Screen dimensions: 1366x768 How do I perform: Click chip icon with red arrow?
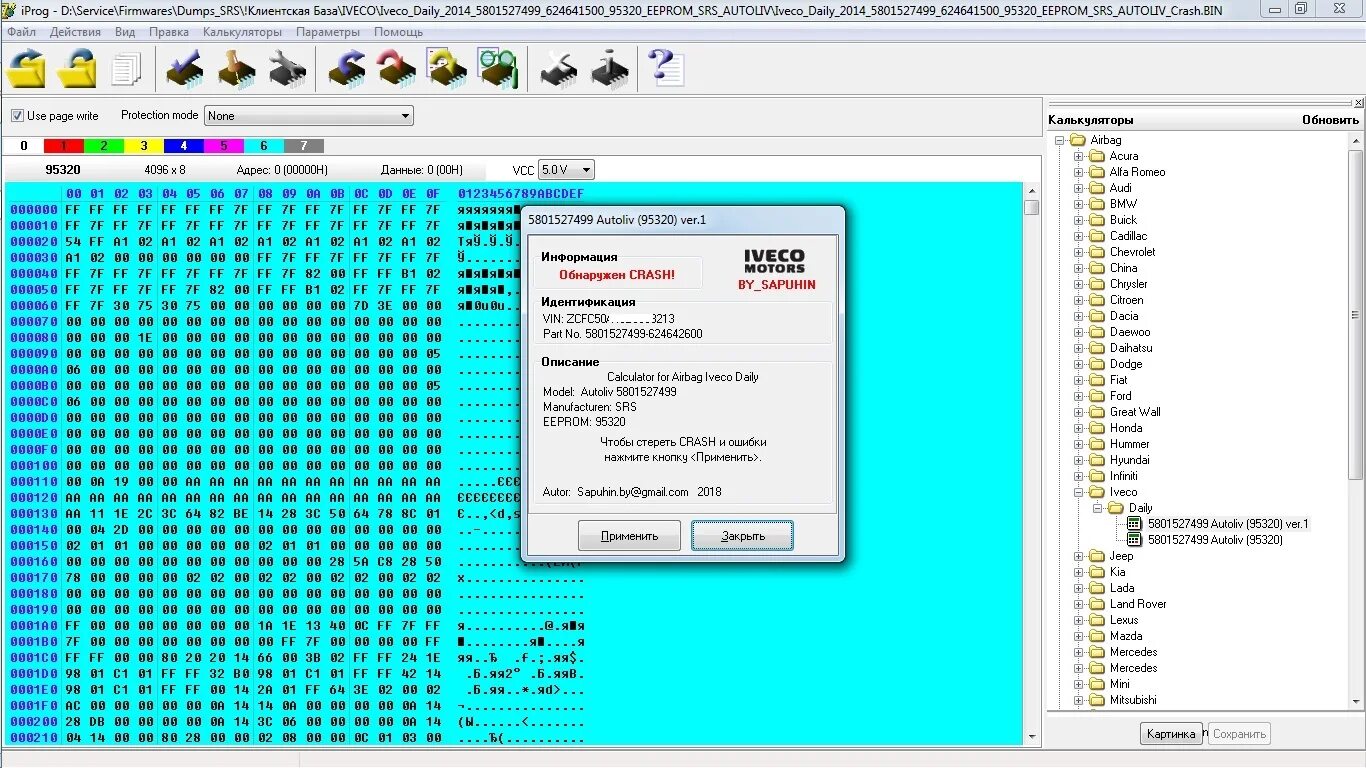coord(397,68)
